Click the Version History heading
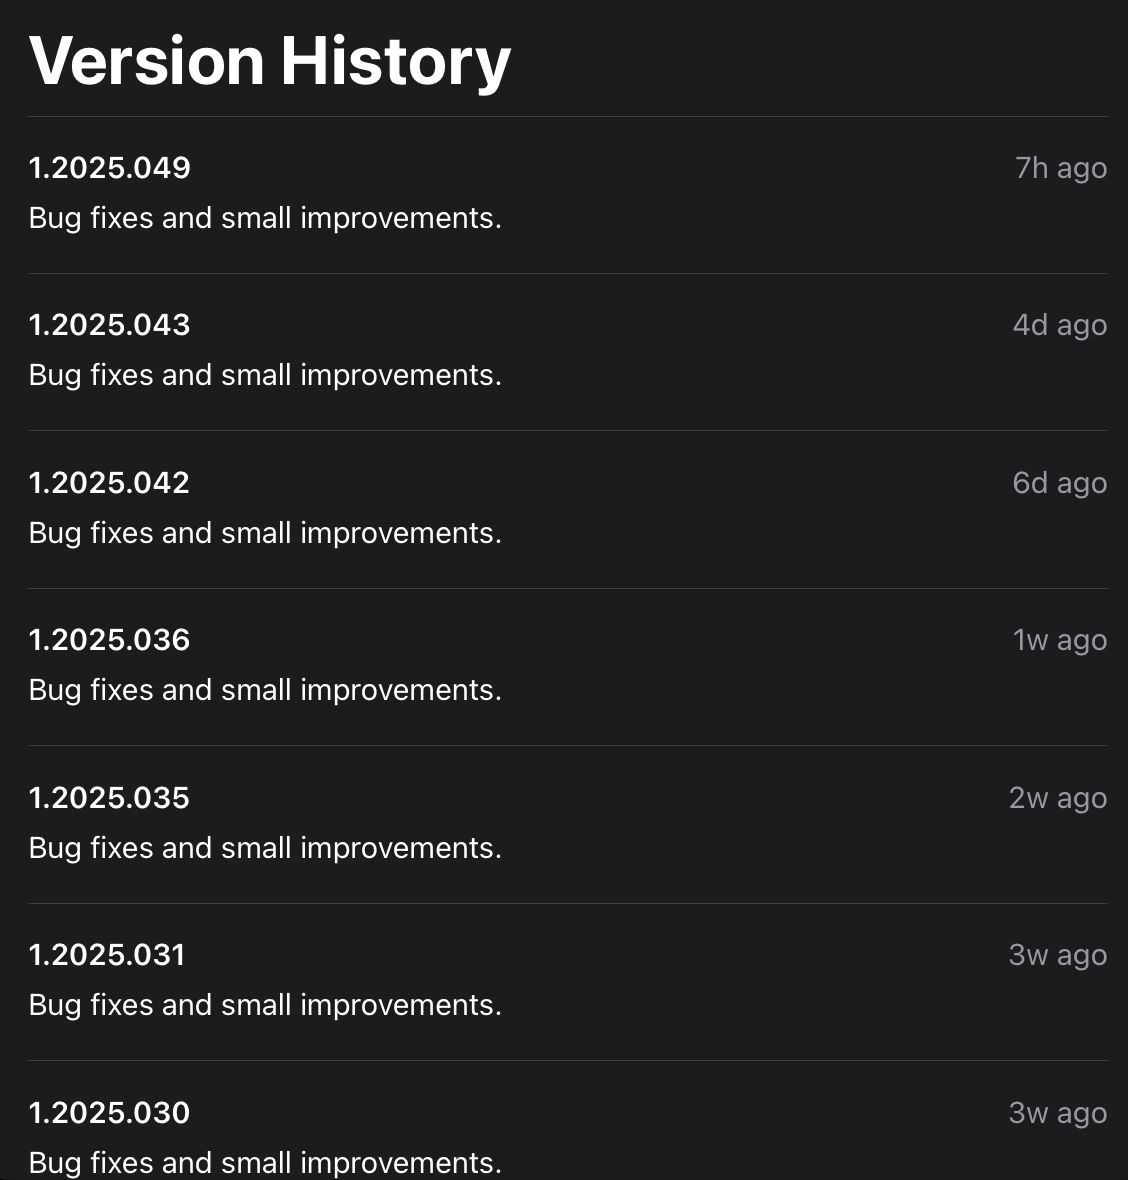Viewport: 1128px width, 1180px height. coord(270,62)
